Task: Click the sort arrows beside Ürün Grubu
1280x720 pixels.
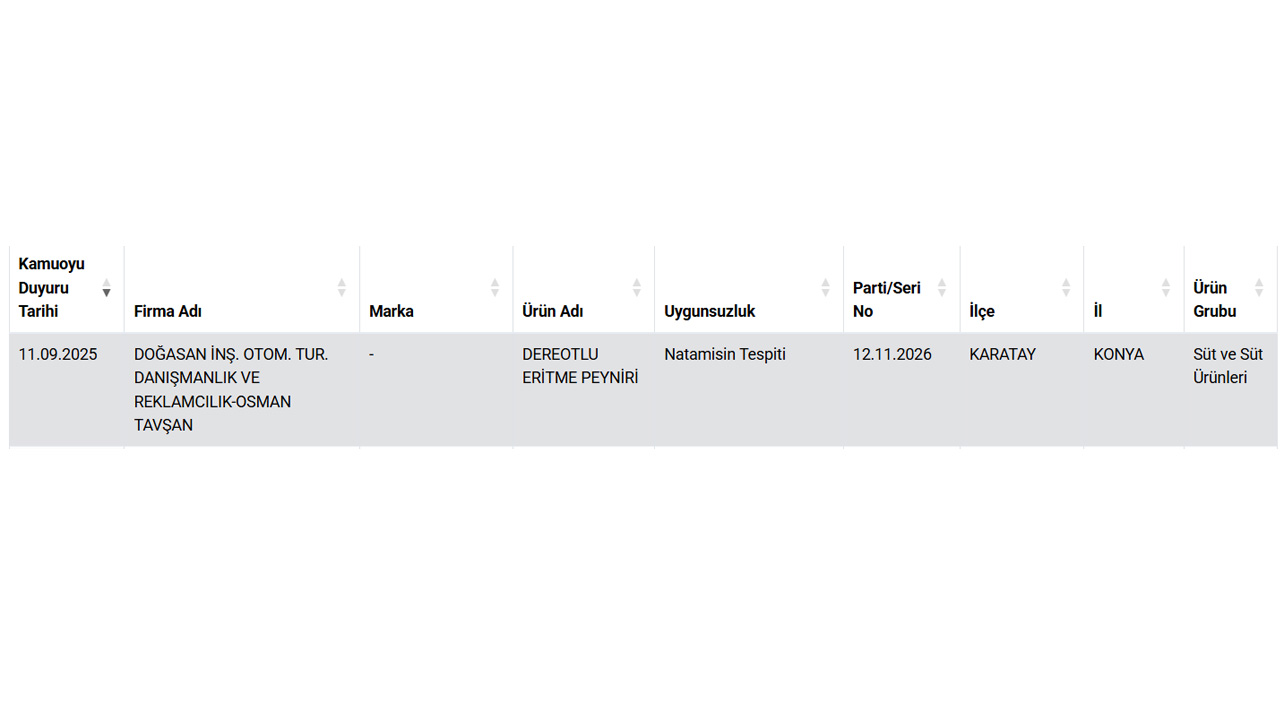Action: click(1259, 288)
